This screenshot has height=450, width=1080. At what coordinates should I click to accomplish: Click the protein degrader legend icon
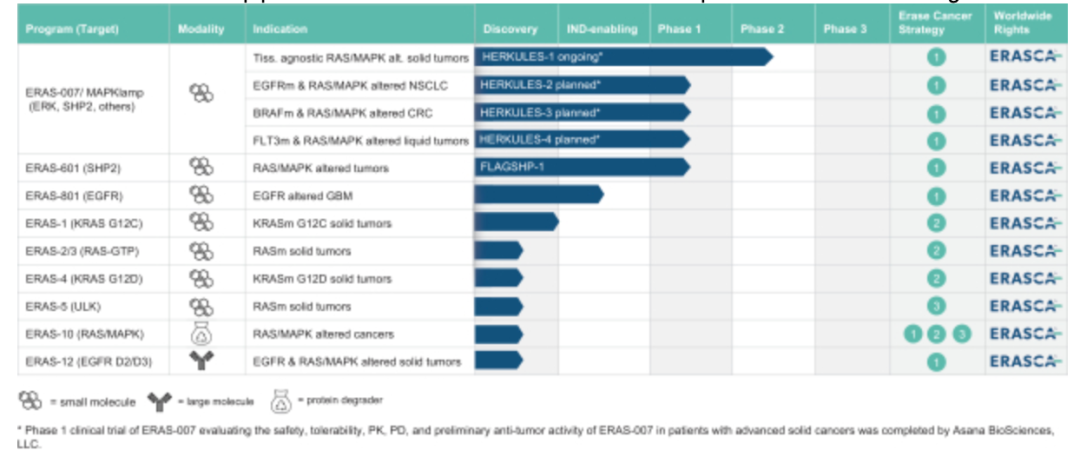(x=278, y=401)
